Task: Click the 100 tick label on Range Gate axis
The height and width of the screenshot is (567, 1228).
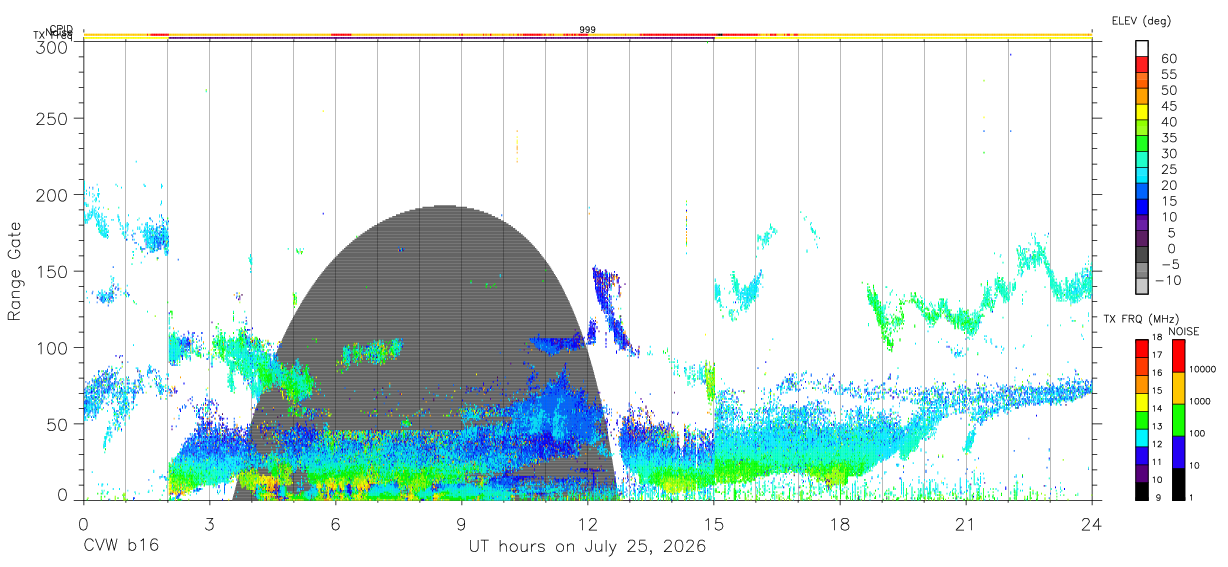Action: [x=55, y=347]
